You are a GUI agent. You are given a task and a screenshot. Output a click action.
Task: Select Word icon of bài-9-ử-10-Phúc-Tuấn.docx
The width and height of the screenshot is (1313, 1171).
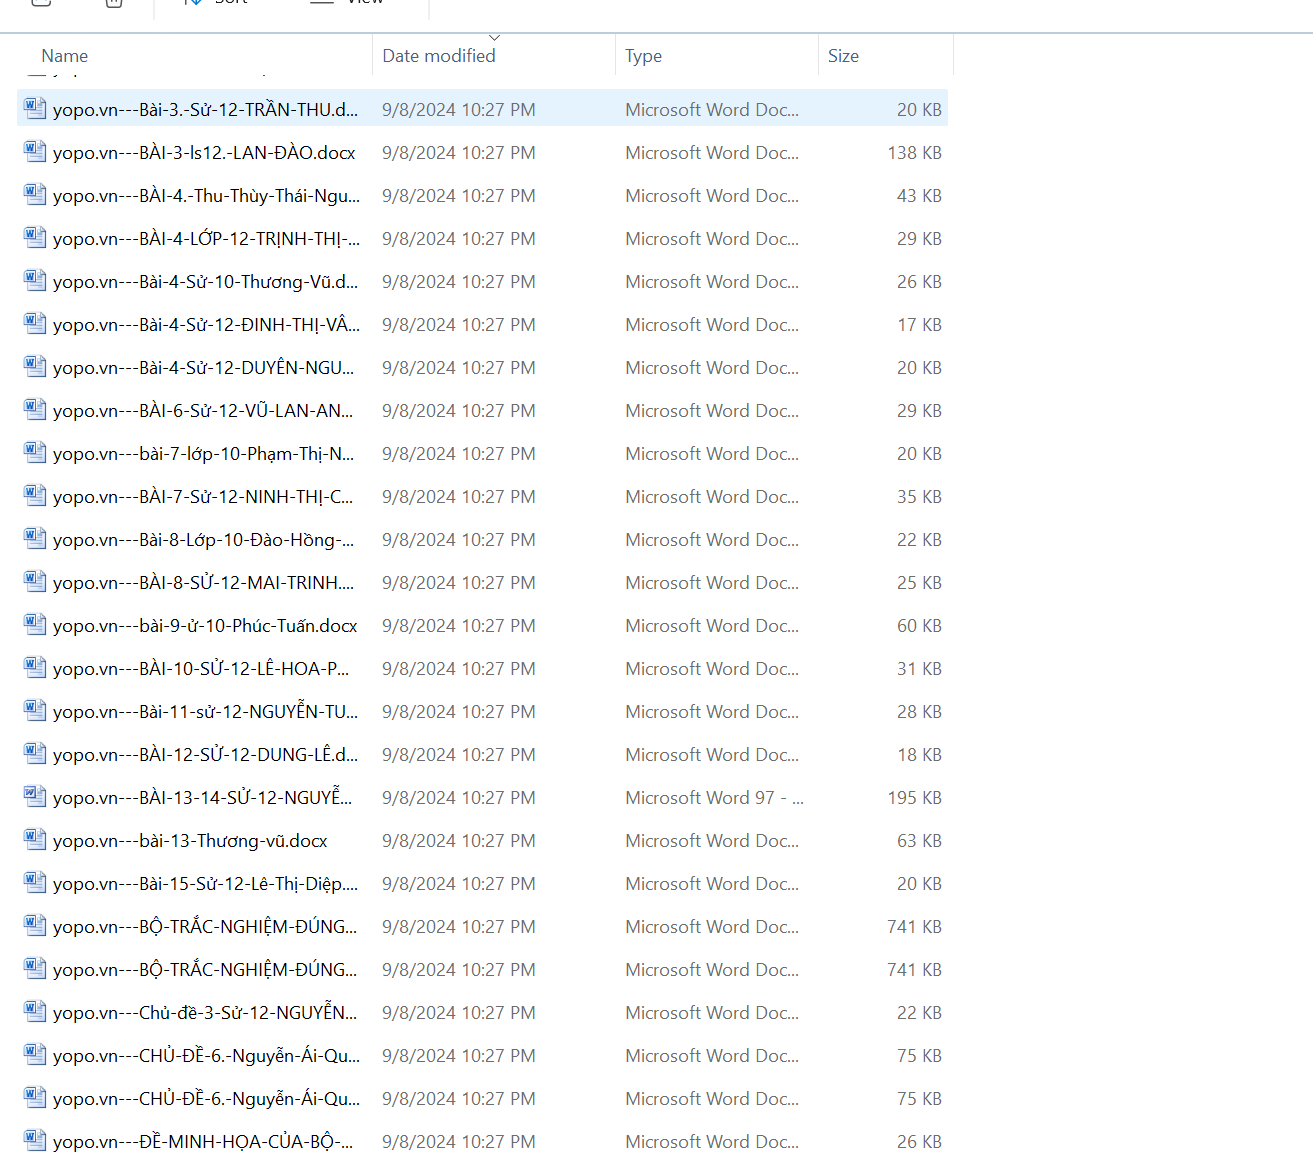[35, 625]
